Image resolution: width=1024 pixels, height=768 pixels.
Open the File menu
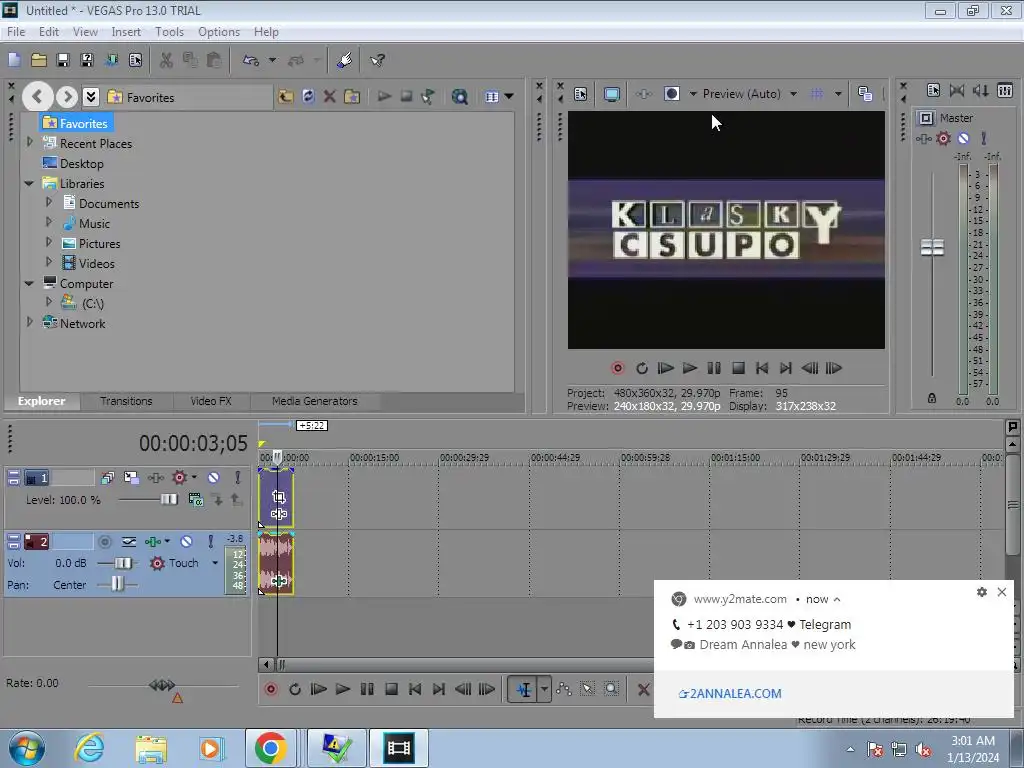click(16, 32)
